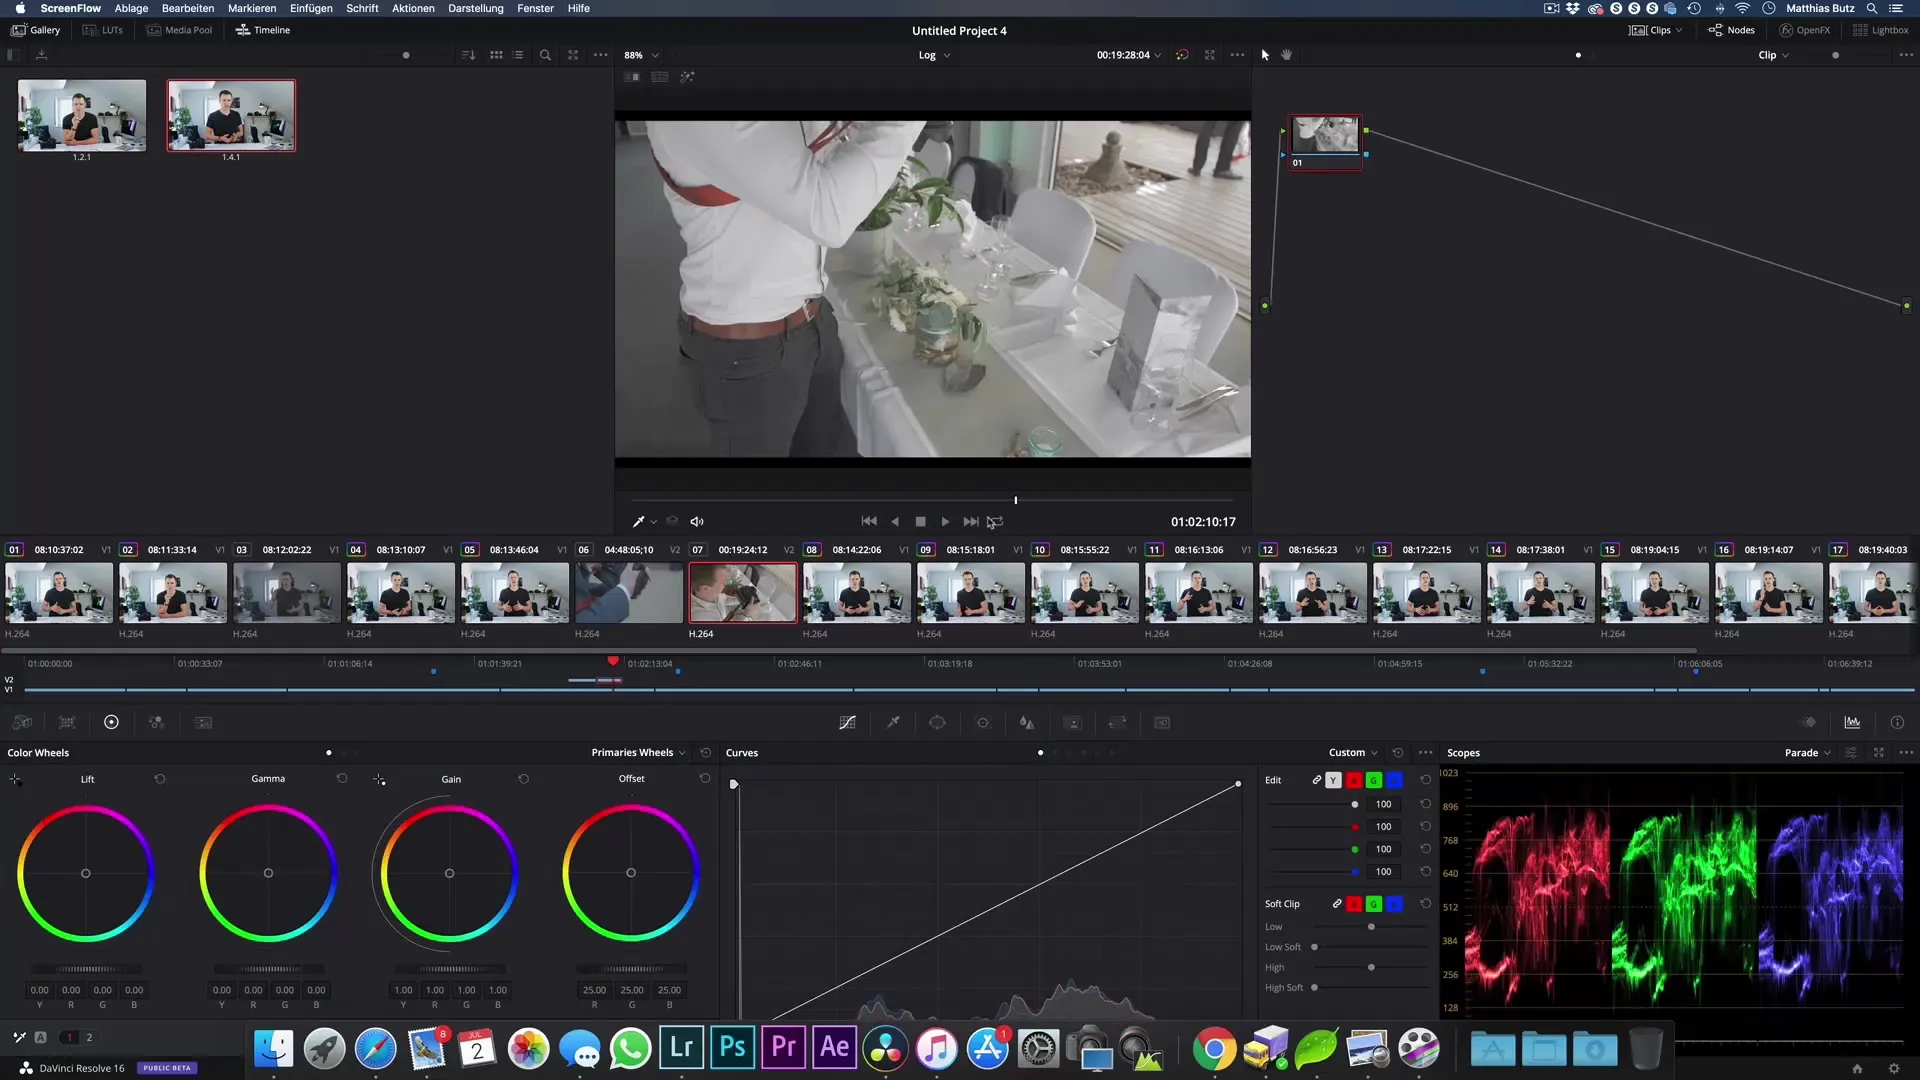Open the Log mode dropdown

click(x=934, y=55)
